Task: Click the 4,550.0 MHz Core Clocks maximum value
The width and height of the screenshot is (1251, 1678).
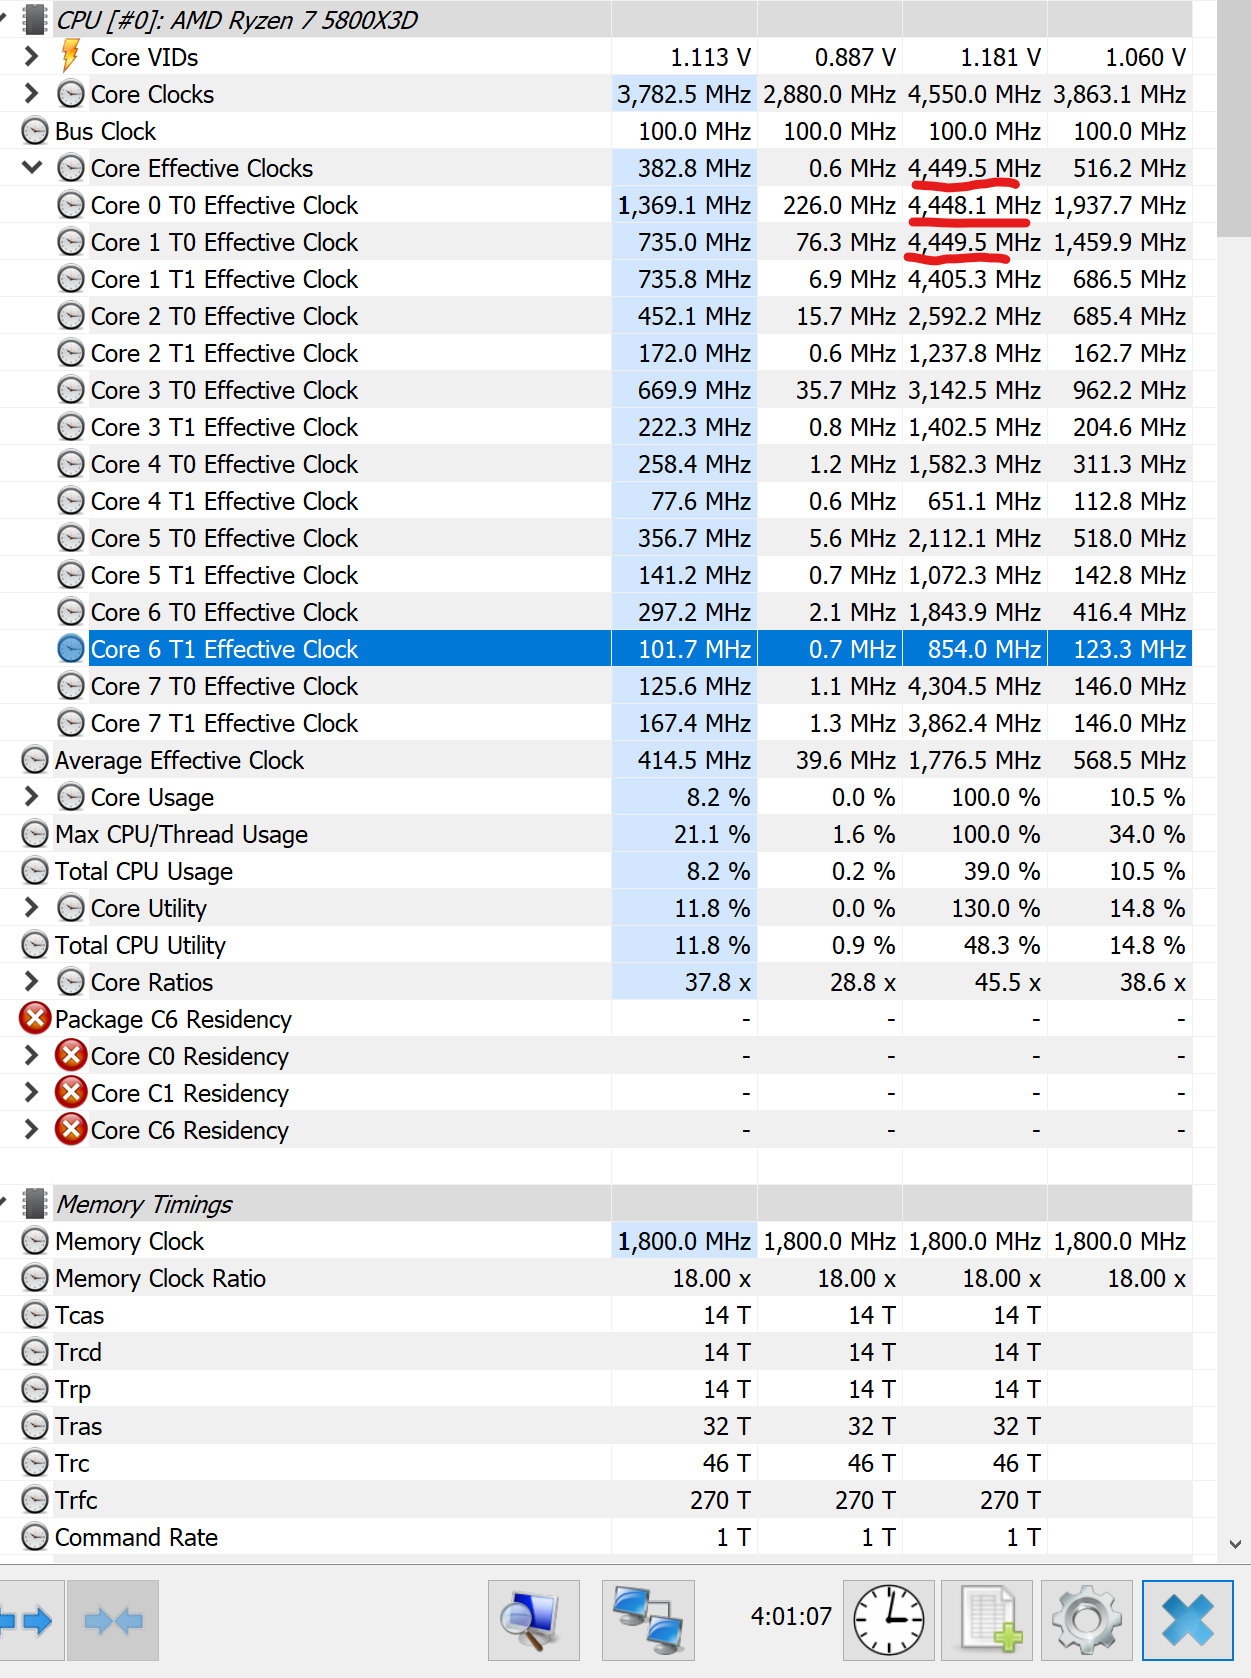Action: (974, 94)
